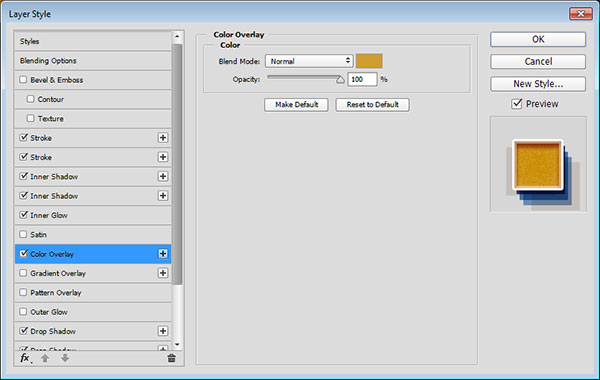Click the Opacity value input field
Viewport: 600px width, 380px height.
pos(362,79)
